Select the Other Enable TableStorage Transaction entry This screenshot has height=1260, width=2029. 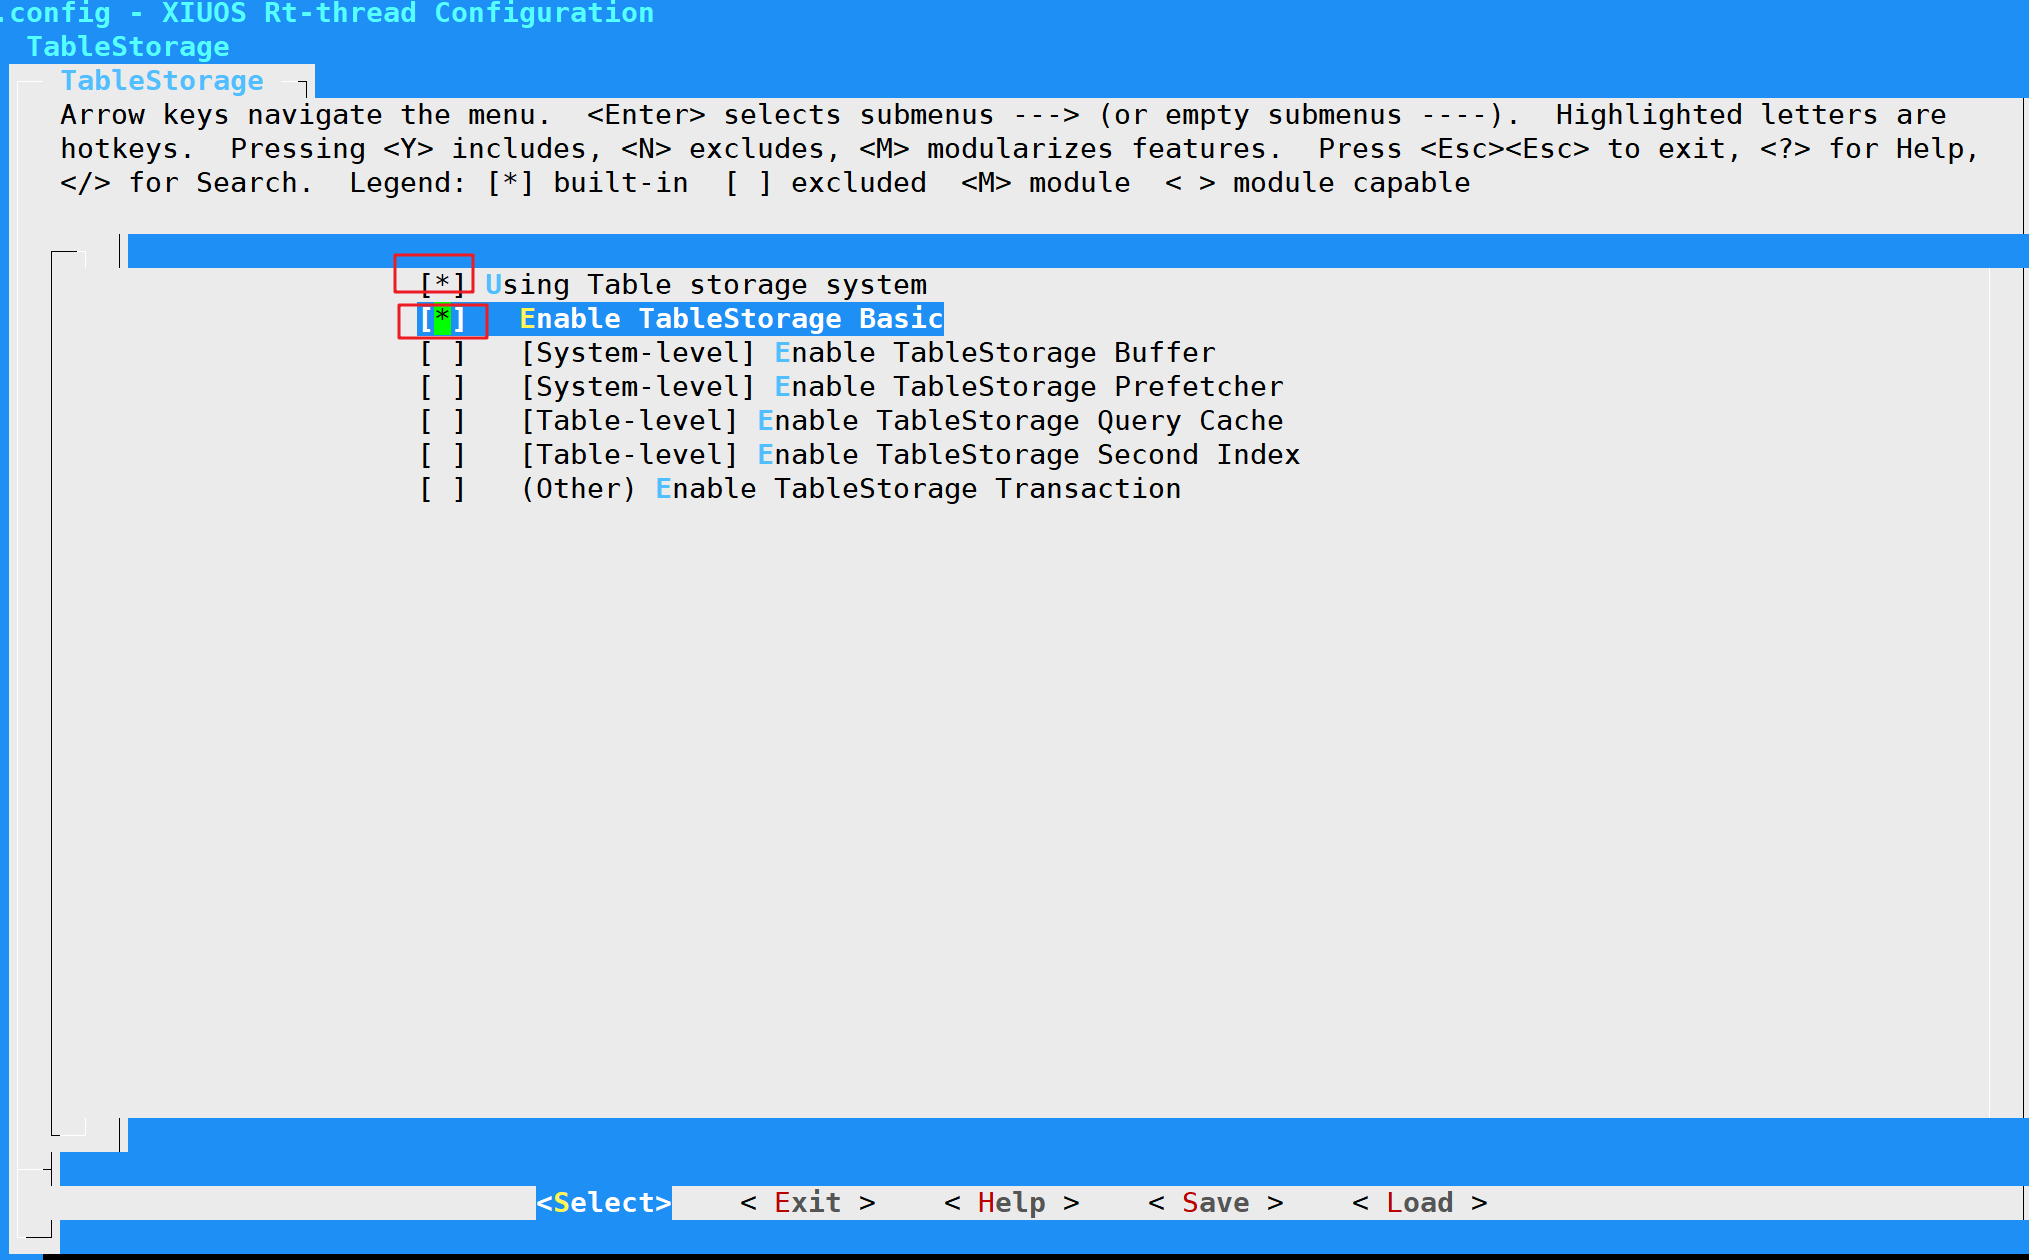(x=851, y=489)
